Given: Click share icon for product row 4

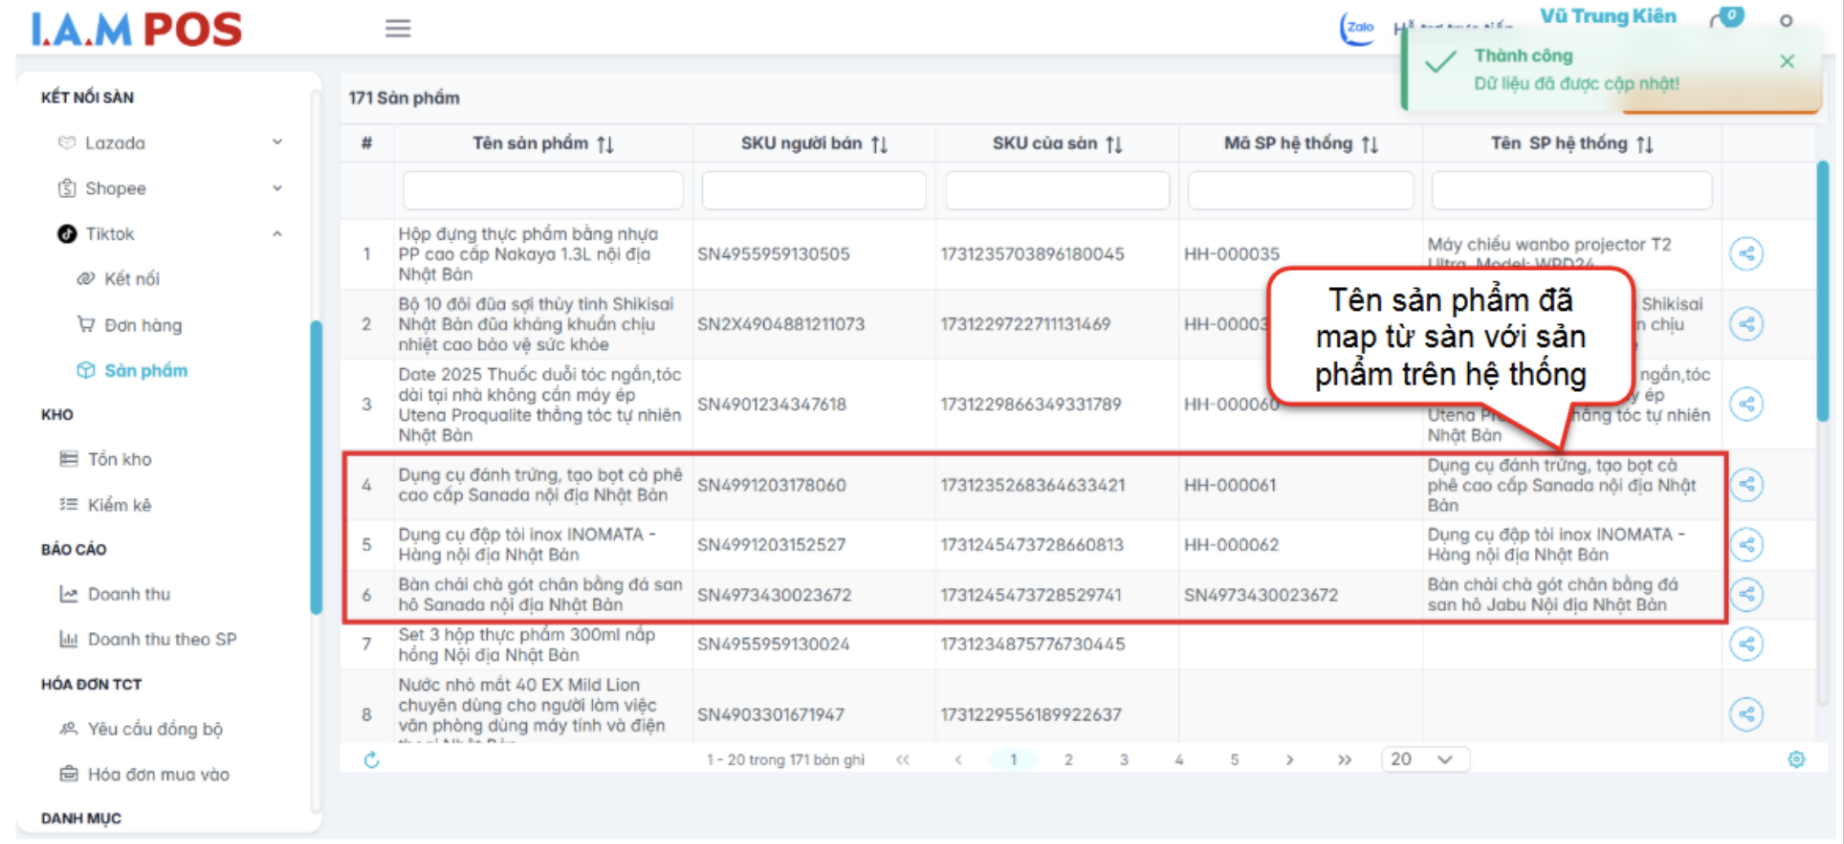Looking at the screenshot, I should (x=1746, y=485).
